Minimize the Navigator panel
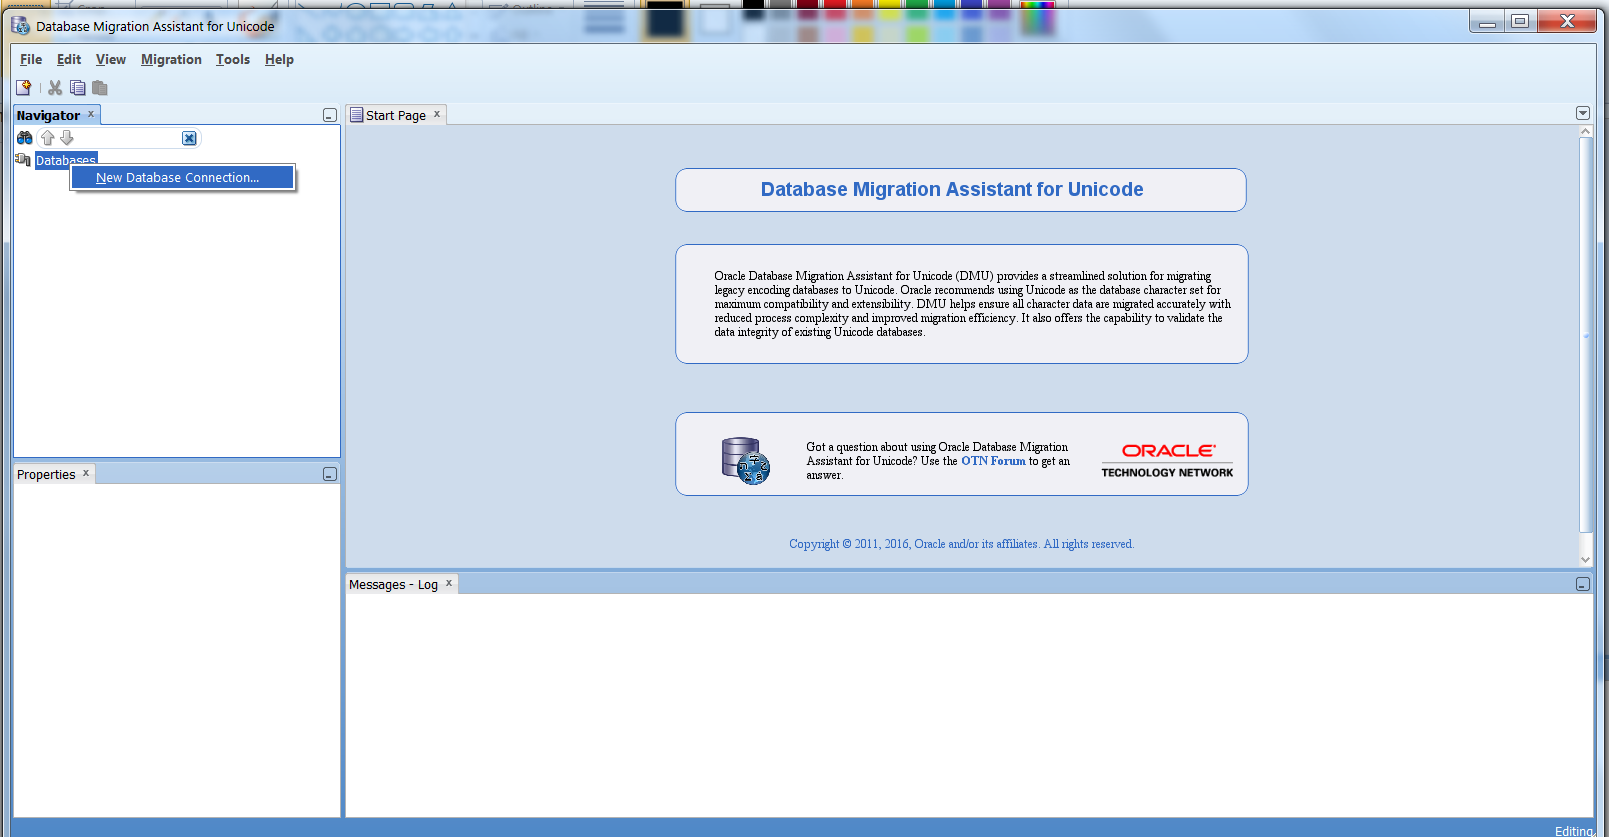The width and height of the screenshot is (1609, 837). [329, 116]
